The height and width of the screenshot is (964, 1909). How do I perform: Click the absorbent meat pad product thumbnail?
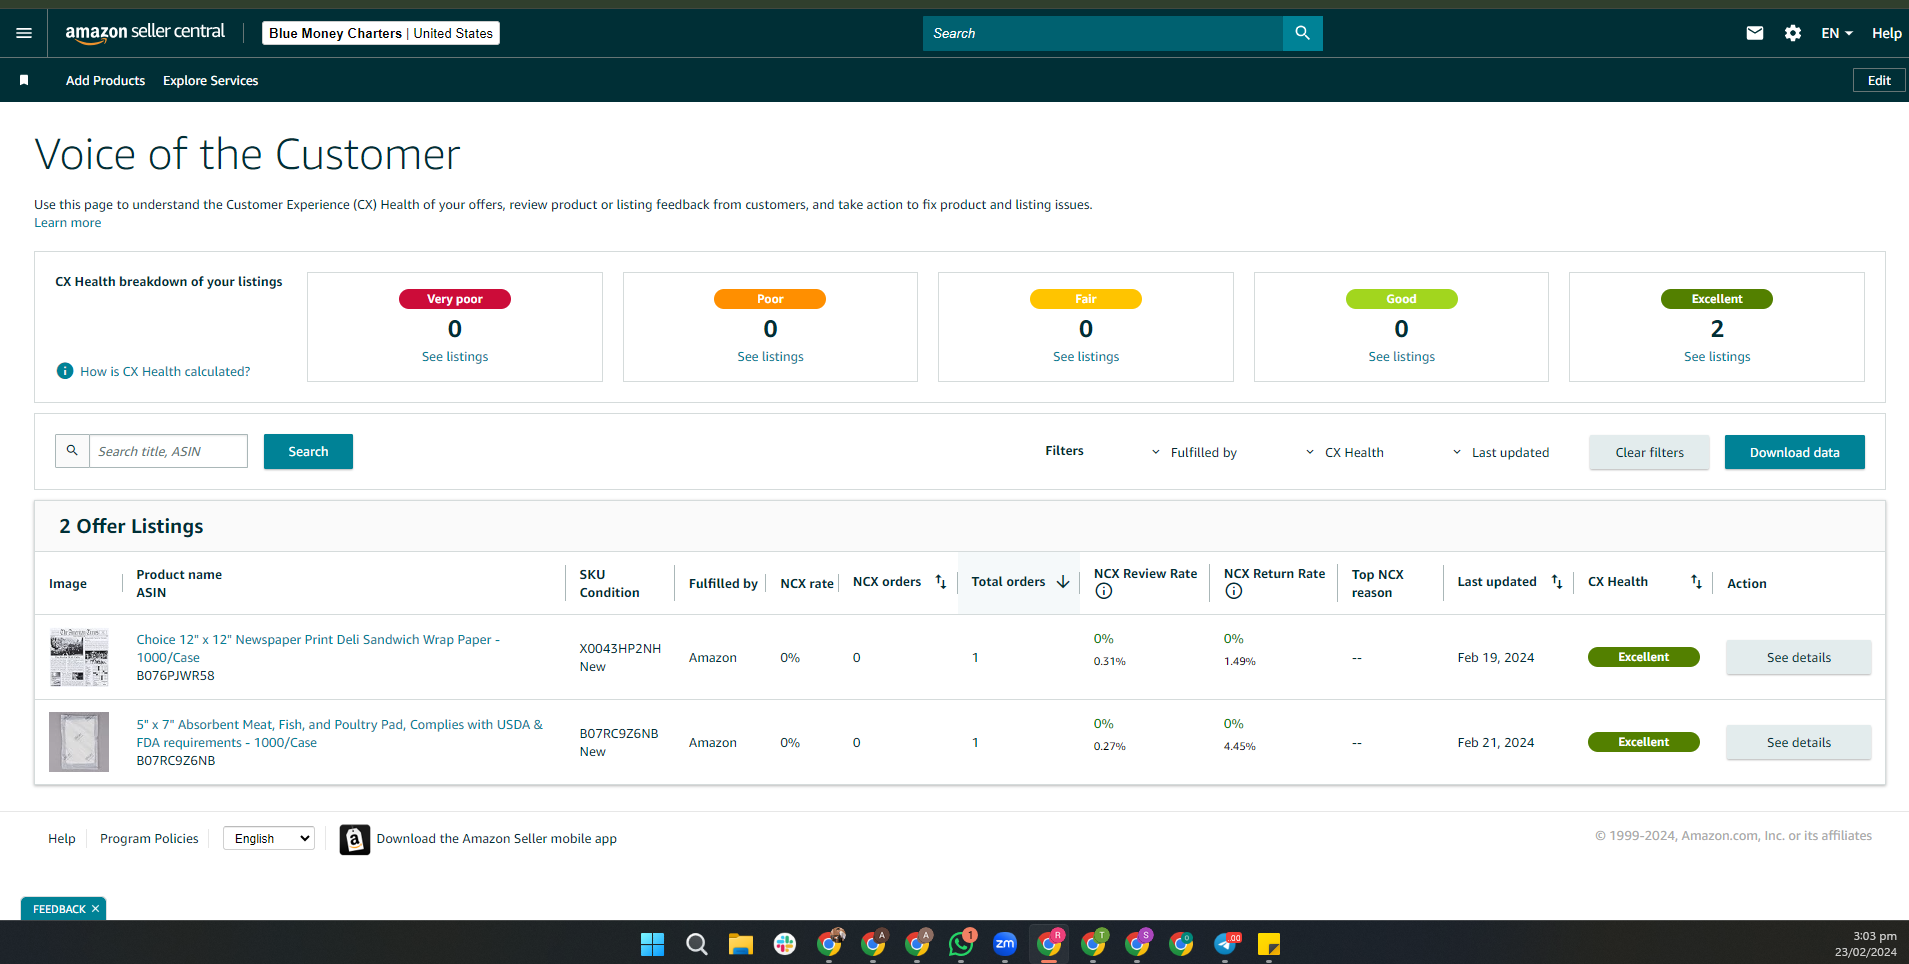point(79,742)
